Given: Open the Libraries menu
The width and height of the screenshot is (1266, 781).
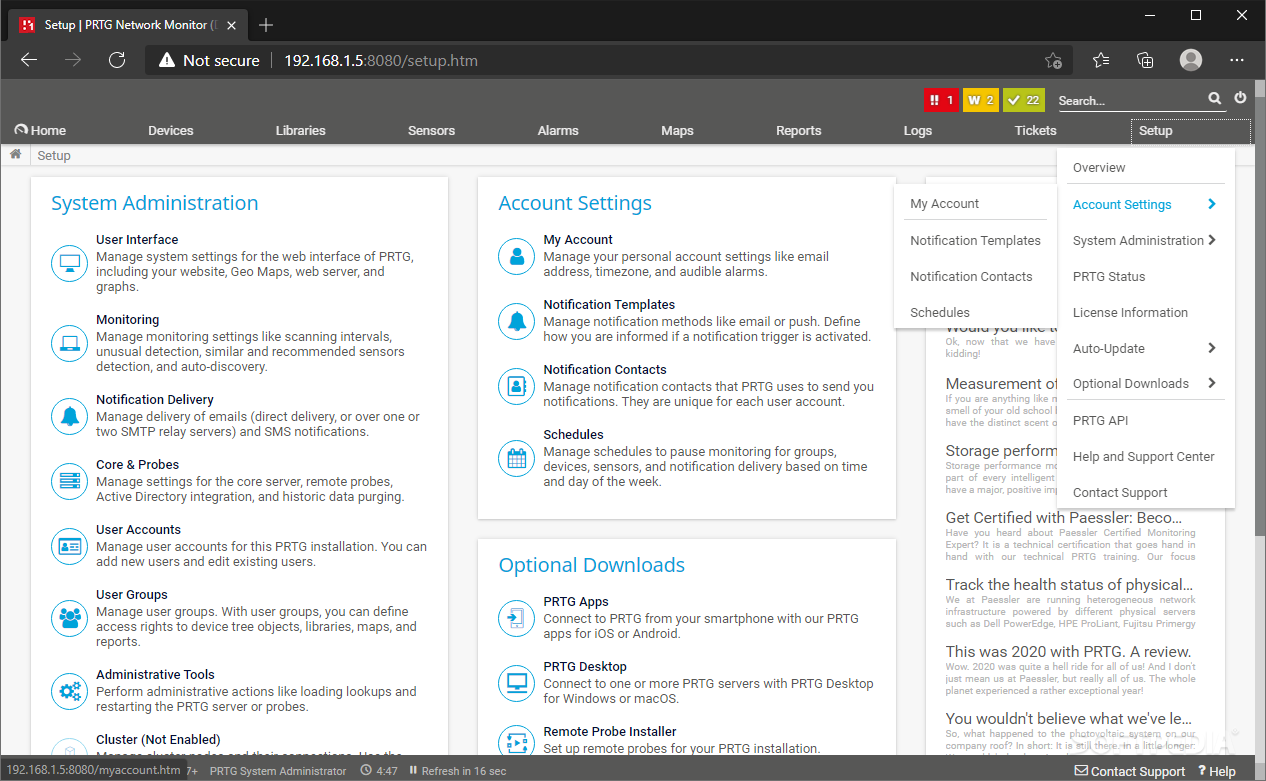Looking at the screenshot, I should [301, 130].
